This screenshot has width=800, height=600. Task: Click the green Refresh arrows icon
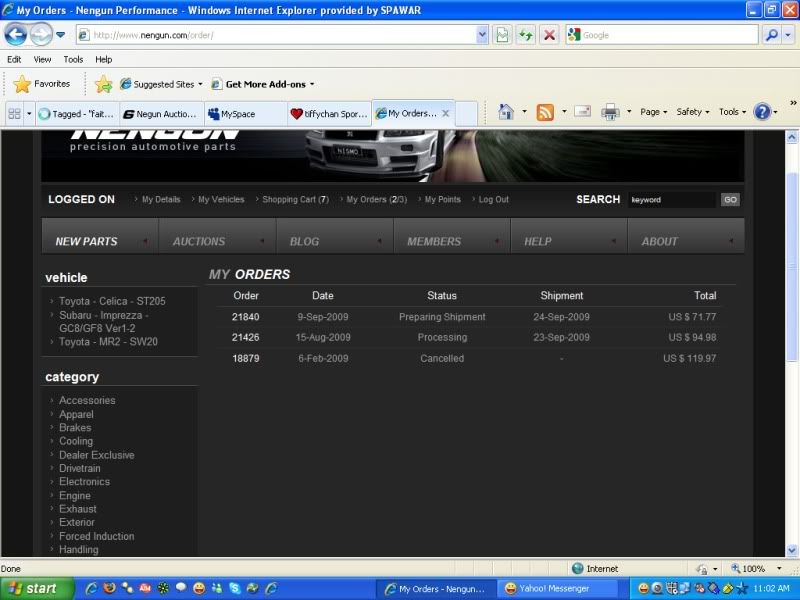pyautogui.click(x=526, y=35)
